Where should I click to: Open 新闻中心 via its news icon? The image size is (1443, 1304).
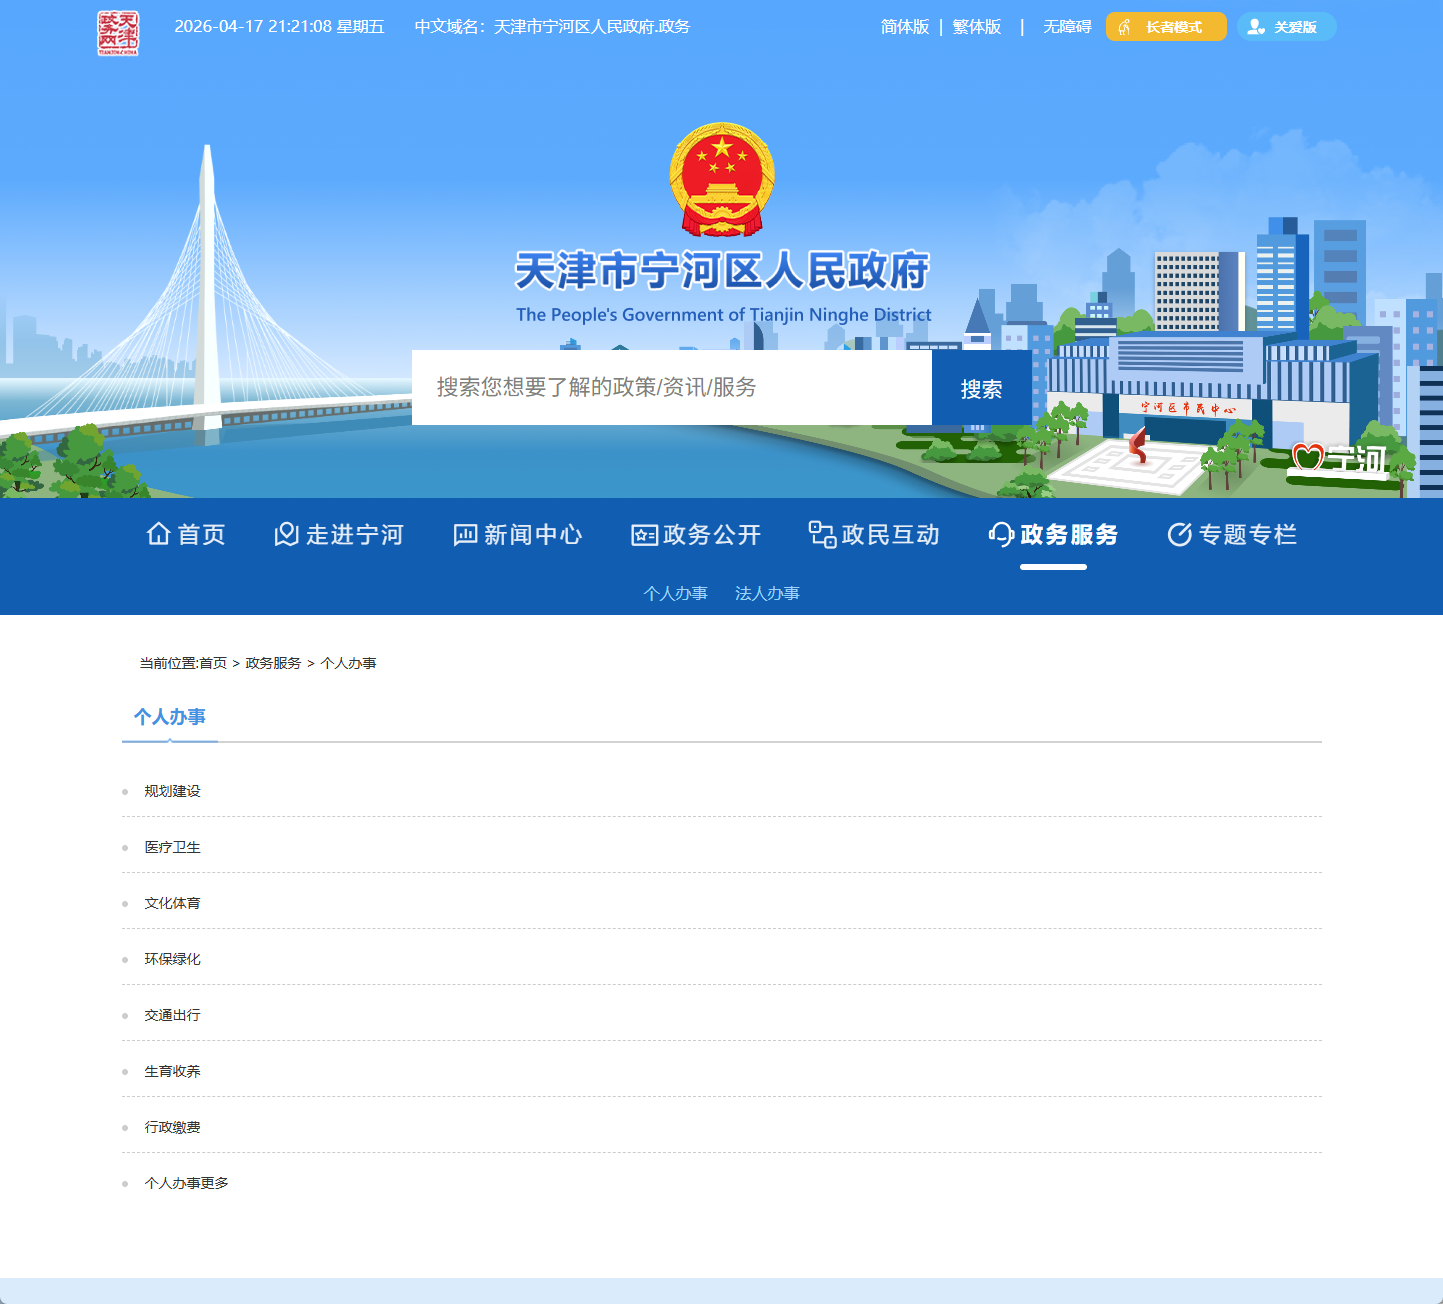coord(464,534)
